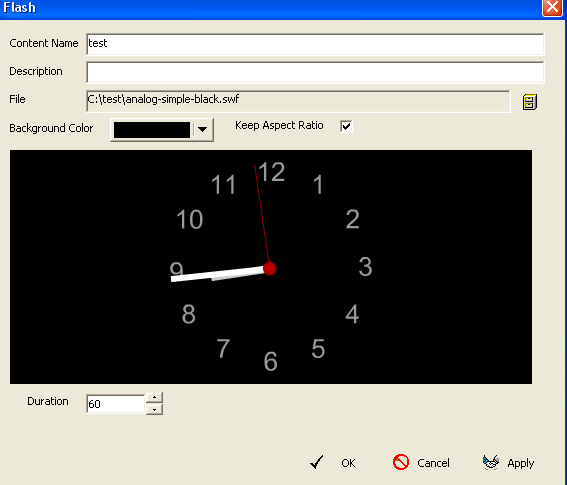Click the Duration value field
Image resolution: width=567 pixels, height=485 pixels.
(x=116, y=403)
